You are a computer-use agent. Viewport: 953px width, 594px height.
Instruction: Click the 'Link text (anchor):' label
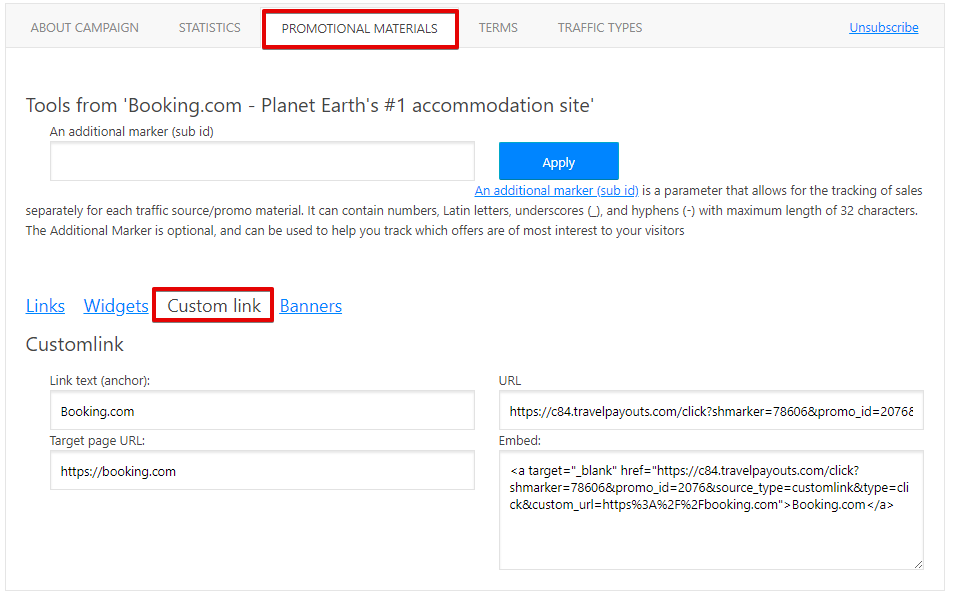[x=100, y=381]
